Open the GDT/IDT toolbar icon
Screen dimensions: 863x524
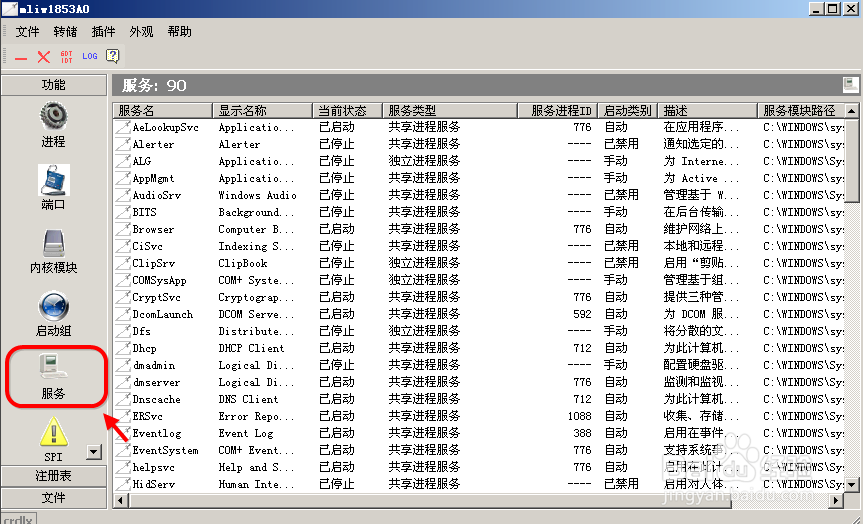[x=67, y=56]
